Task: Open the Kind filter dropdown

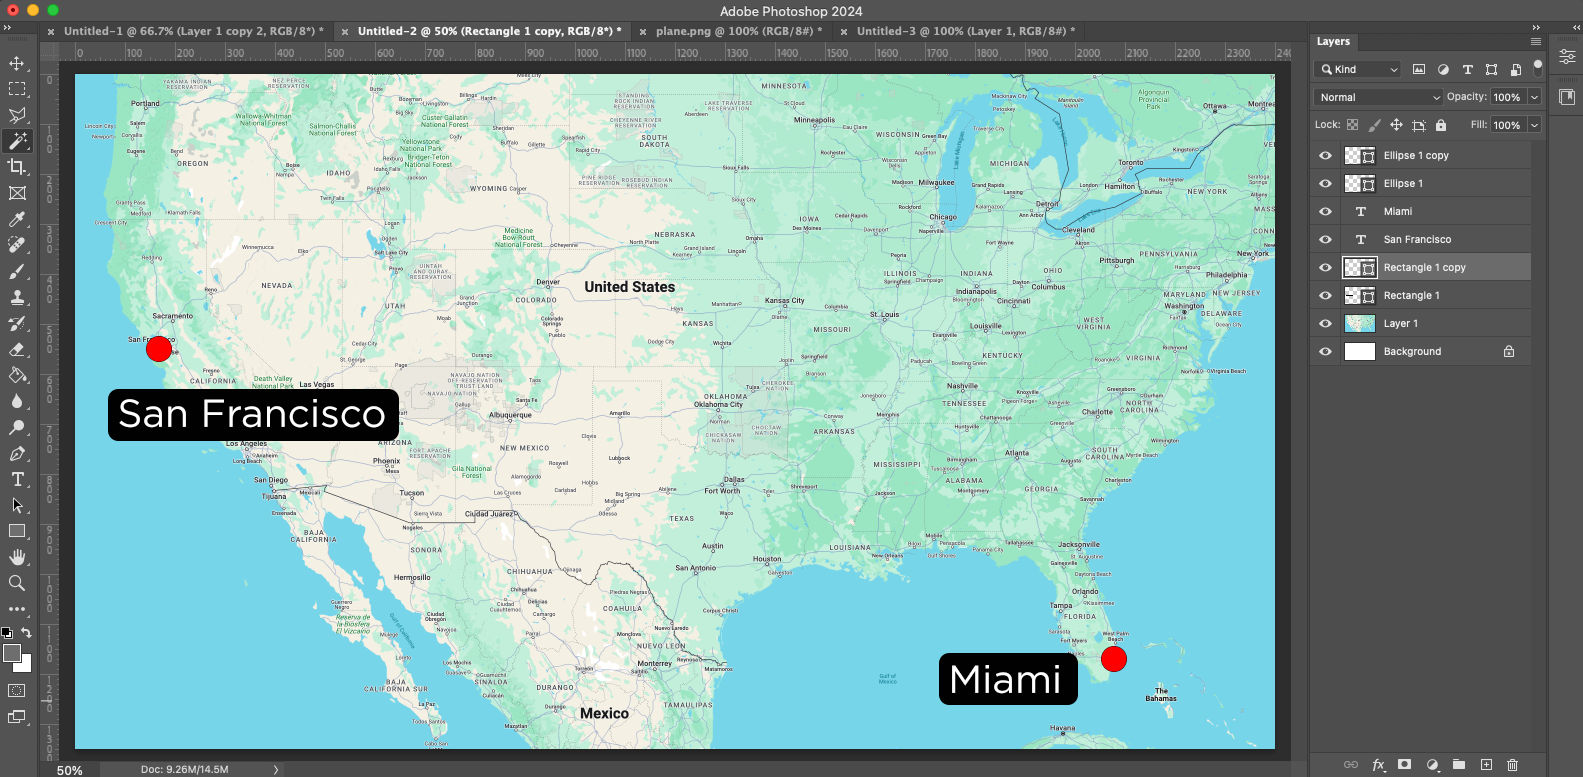Action: tap(1359, 69)
